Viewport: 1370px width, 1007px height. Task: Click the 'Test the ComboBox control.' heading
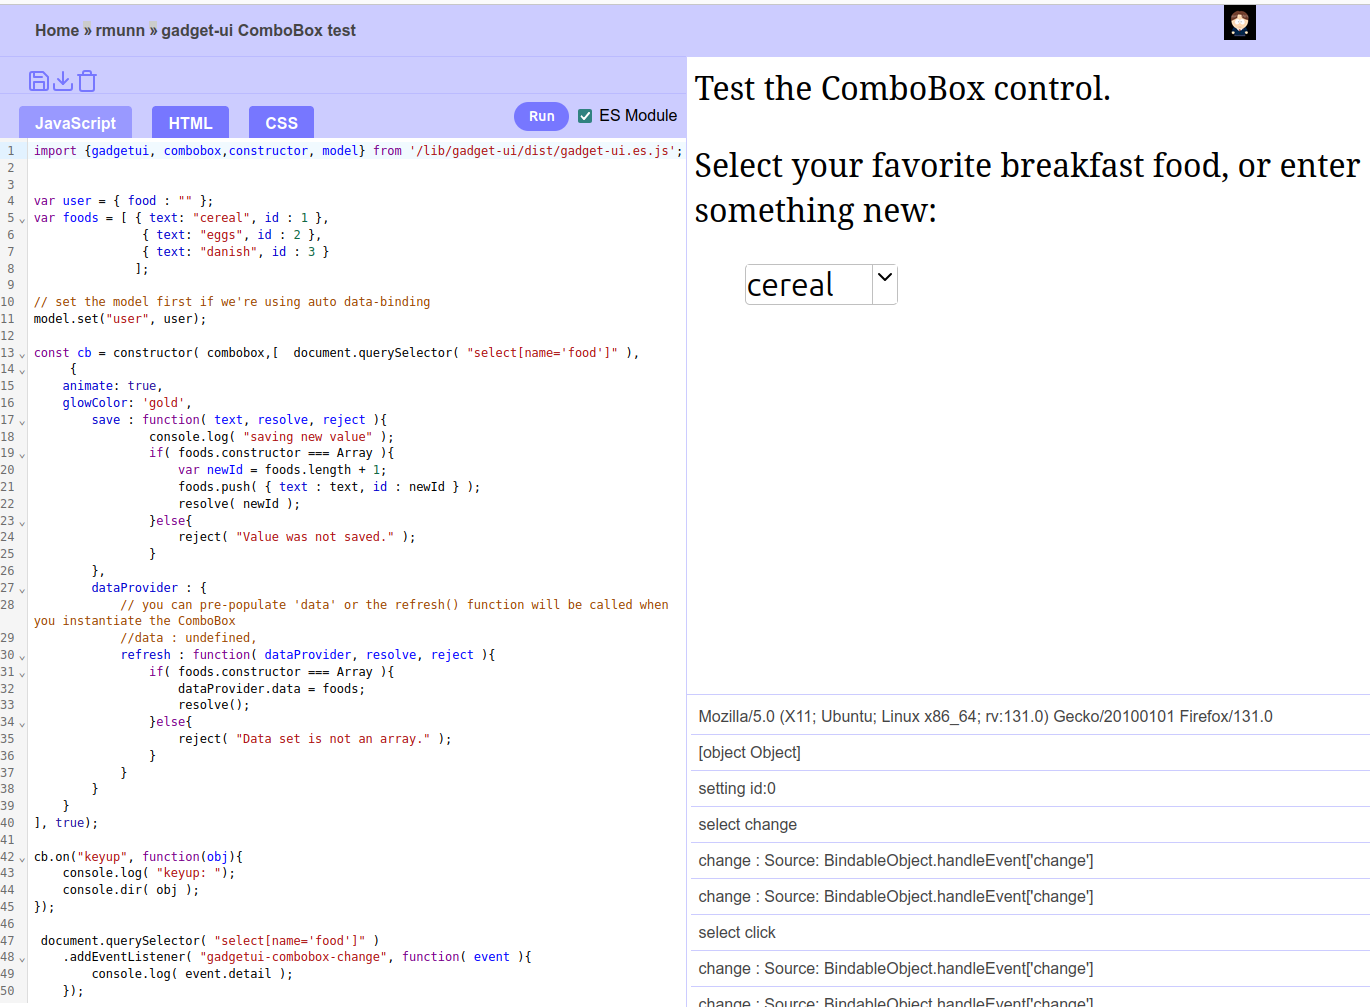tap(902, 88)
